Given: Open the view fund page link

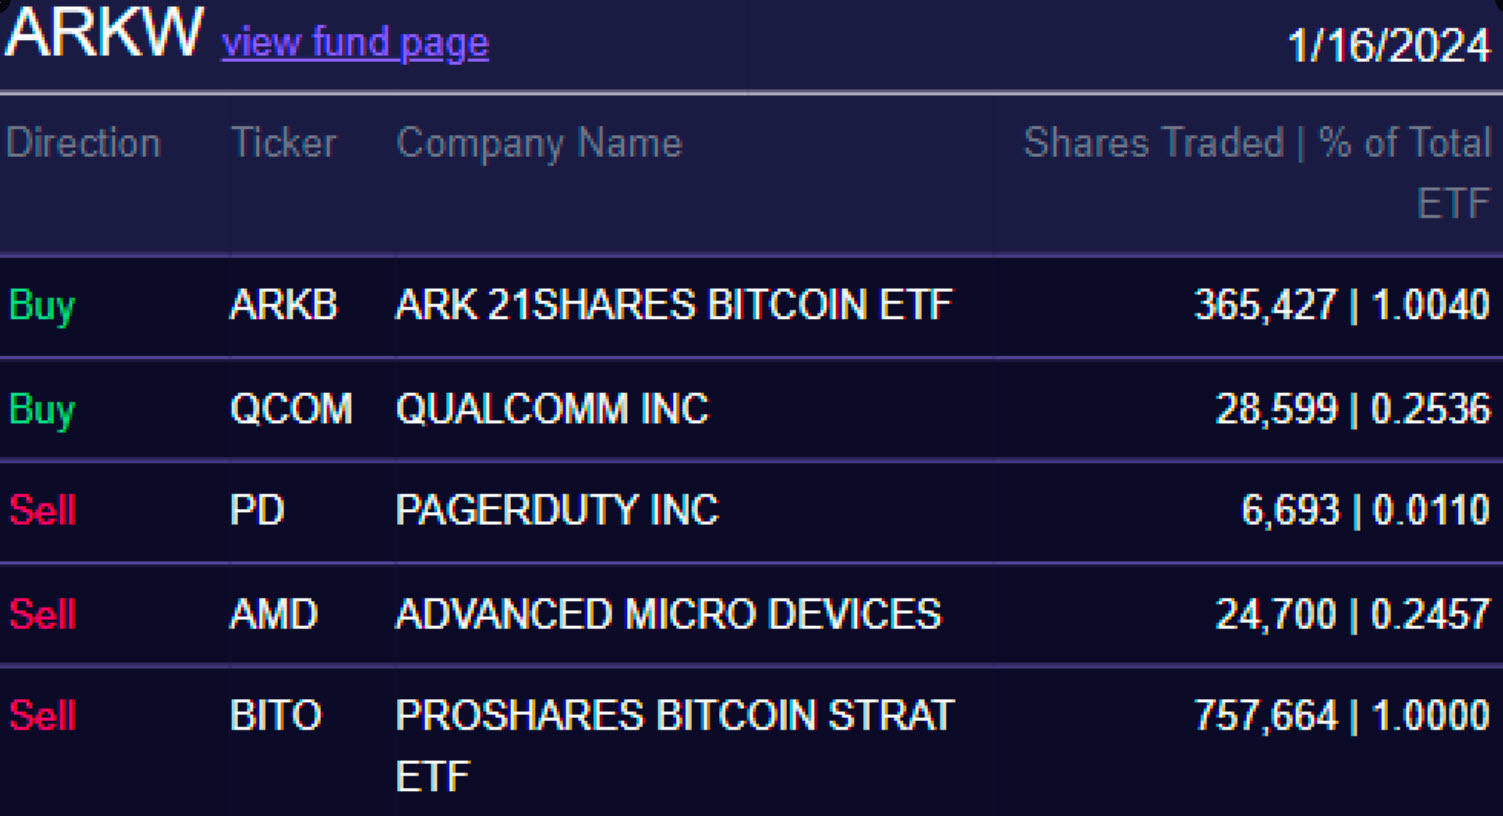Looking at the screenshot, I should (355, 43).
